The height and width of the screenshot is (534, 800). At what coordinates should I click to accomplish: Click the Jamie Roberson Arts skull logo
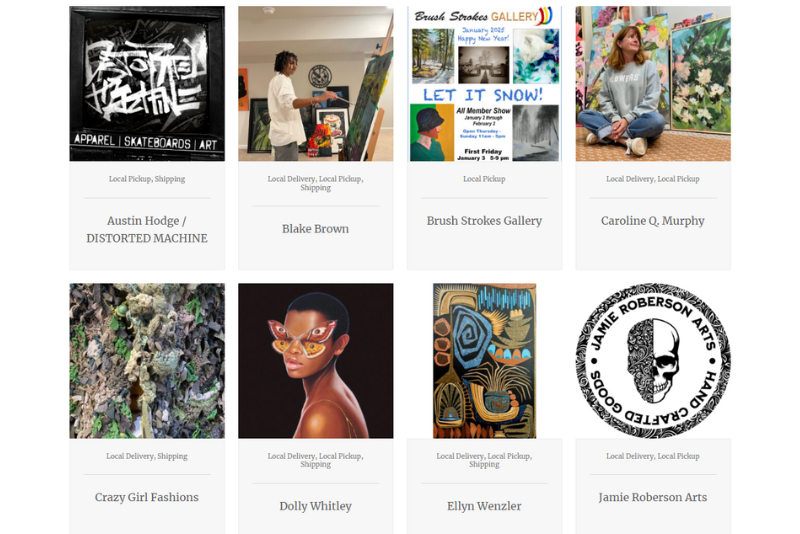[x=653, y=361]
